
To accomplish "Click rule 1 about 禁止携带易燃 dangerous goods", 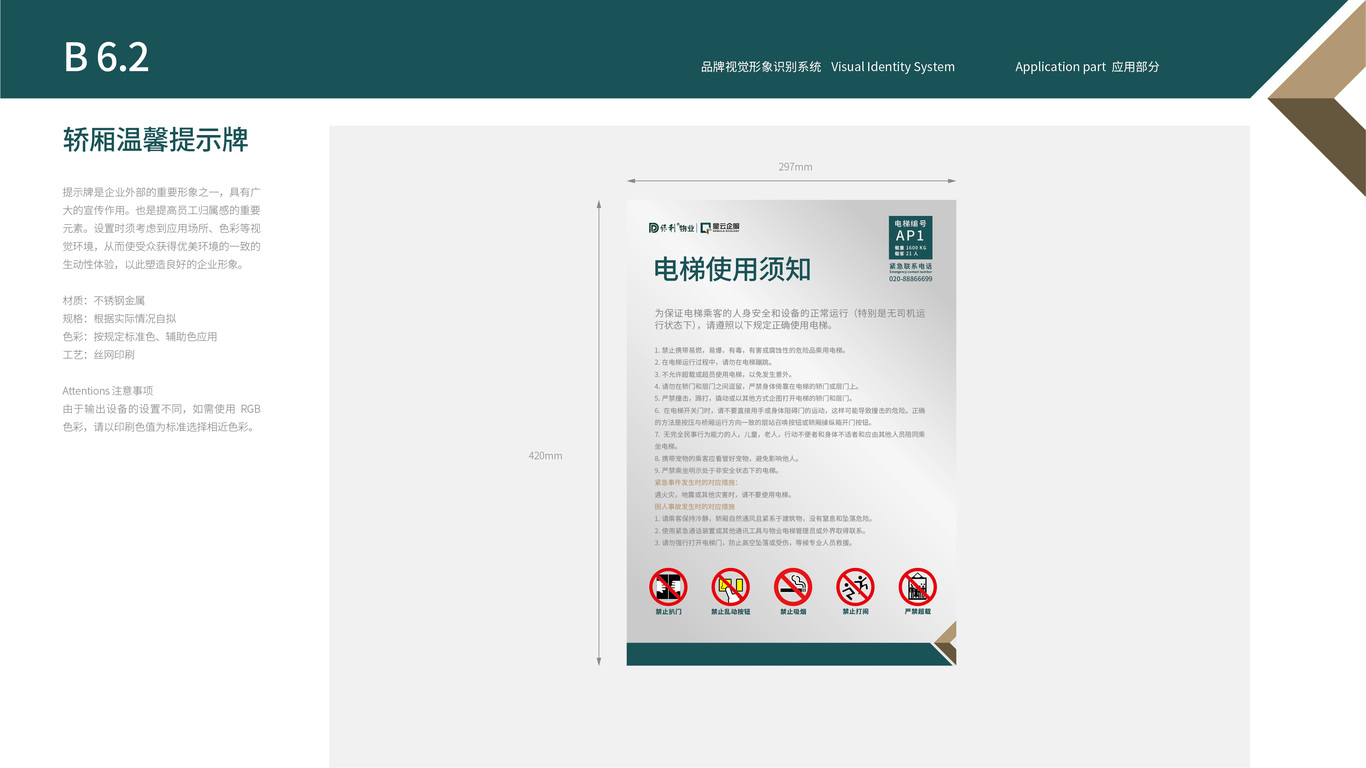I will tap(751, 351).
